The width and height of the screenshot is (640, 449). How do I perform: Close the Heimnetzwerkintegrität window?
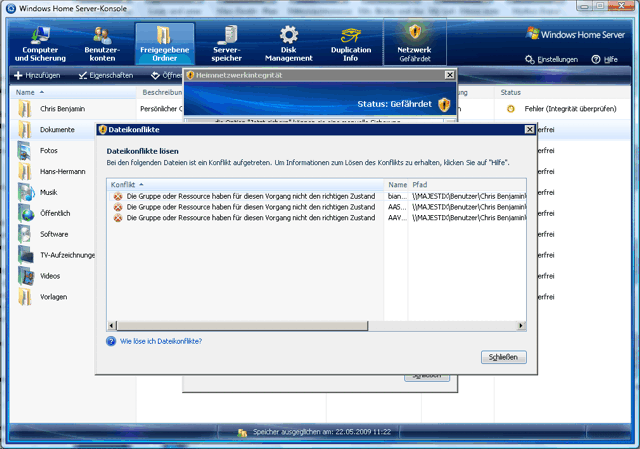pos(449,75)
